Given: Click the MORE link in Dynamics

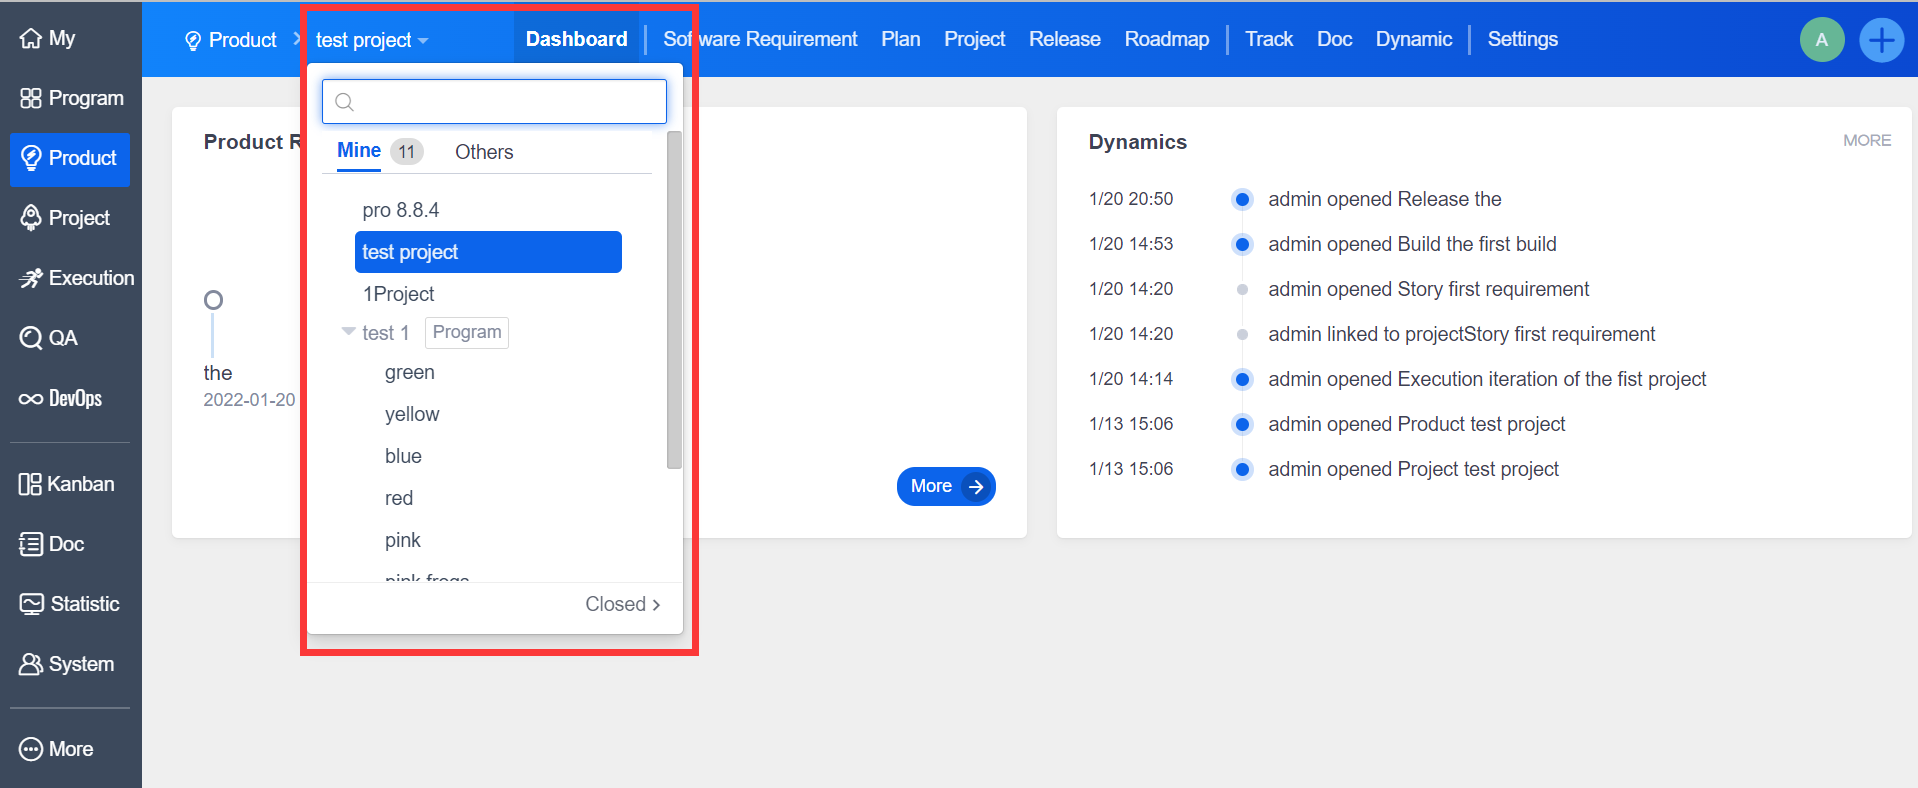Looking at the screenshot, I should pyautogui.click(x=1866, y=141).
